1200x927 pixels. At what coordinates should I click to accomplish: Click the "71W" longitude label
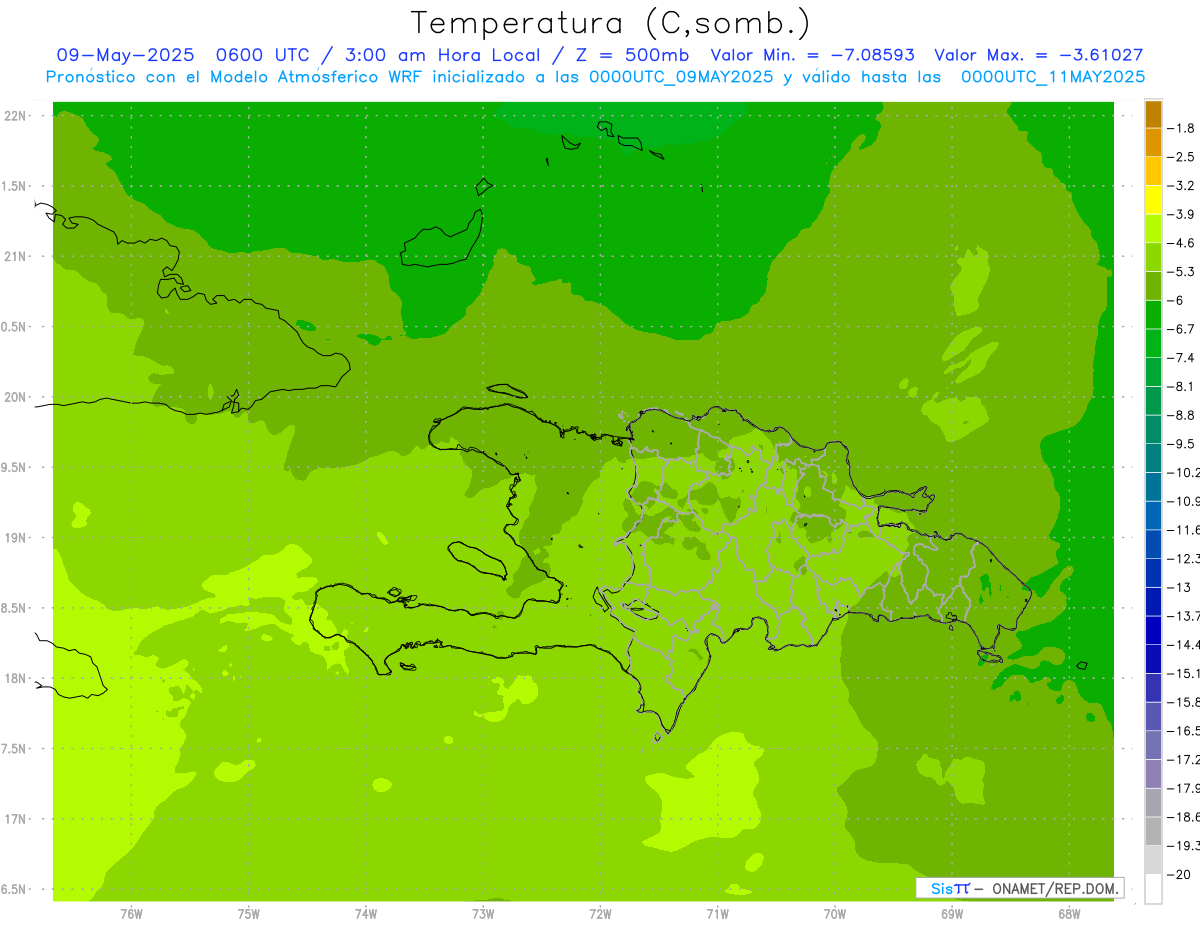pyautogui.click(x=717, y=914)
